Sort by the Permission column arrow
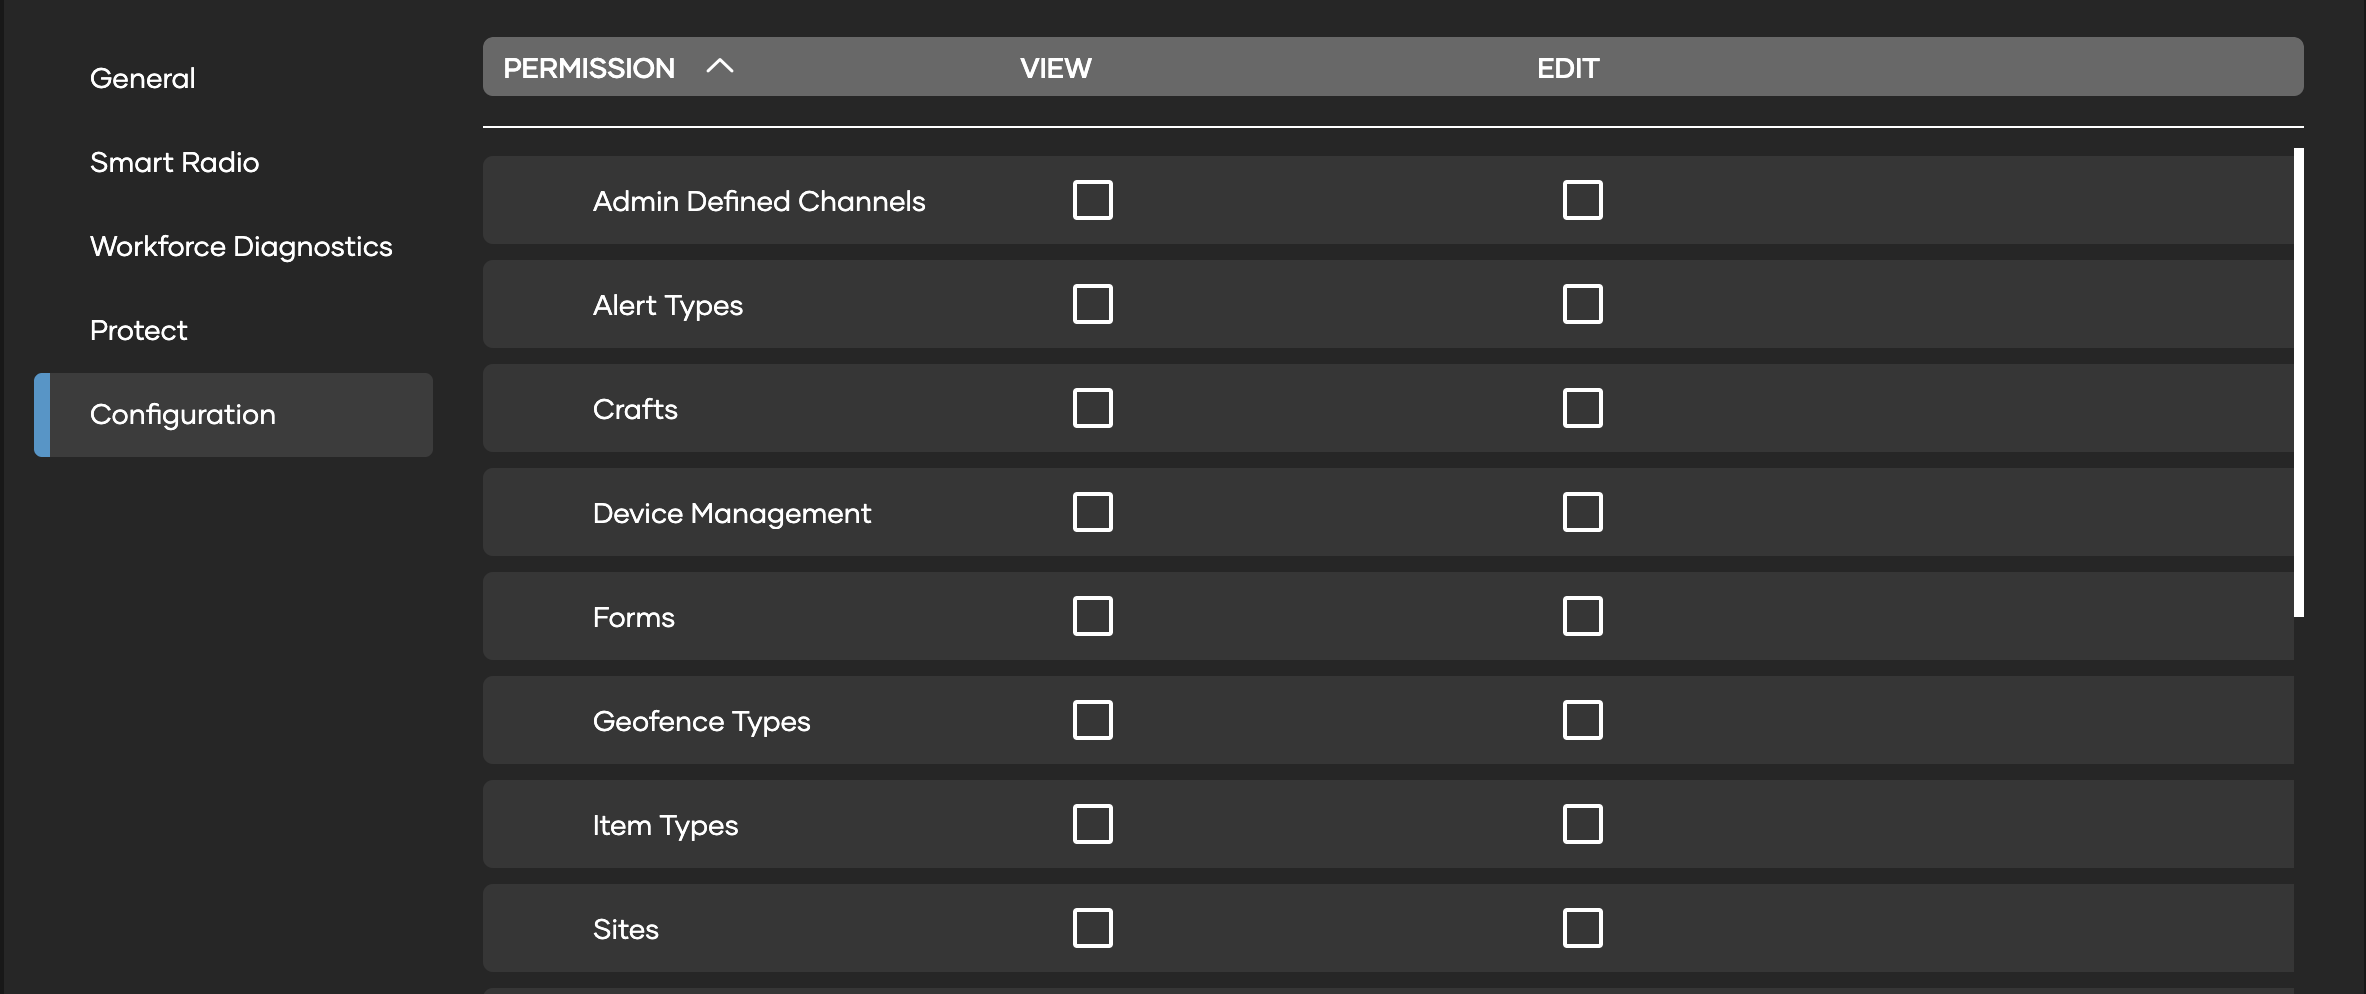Screen dimensions: 2366x994 pyautogui.click(x=720, y=67)
